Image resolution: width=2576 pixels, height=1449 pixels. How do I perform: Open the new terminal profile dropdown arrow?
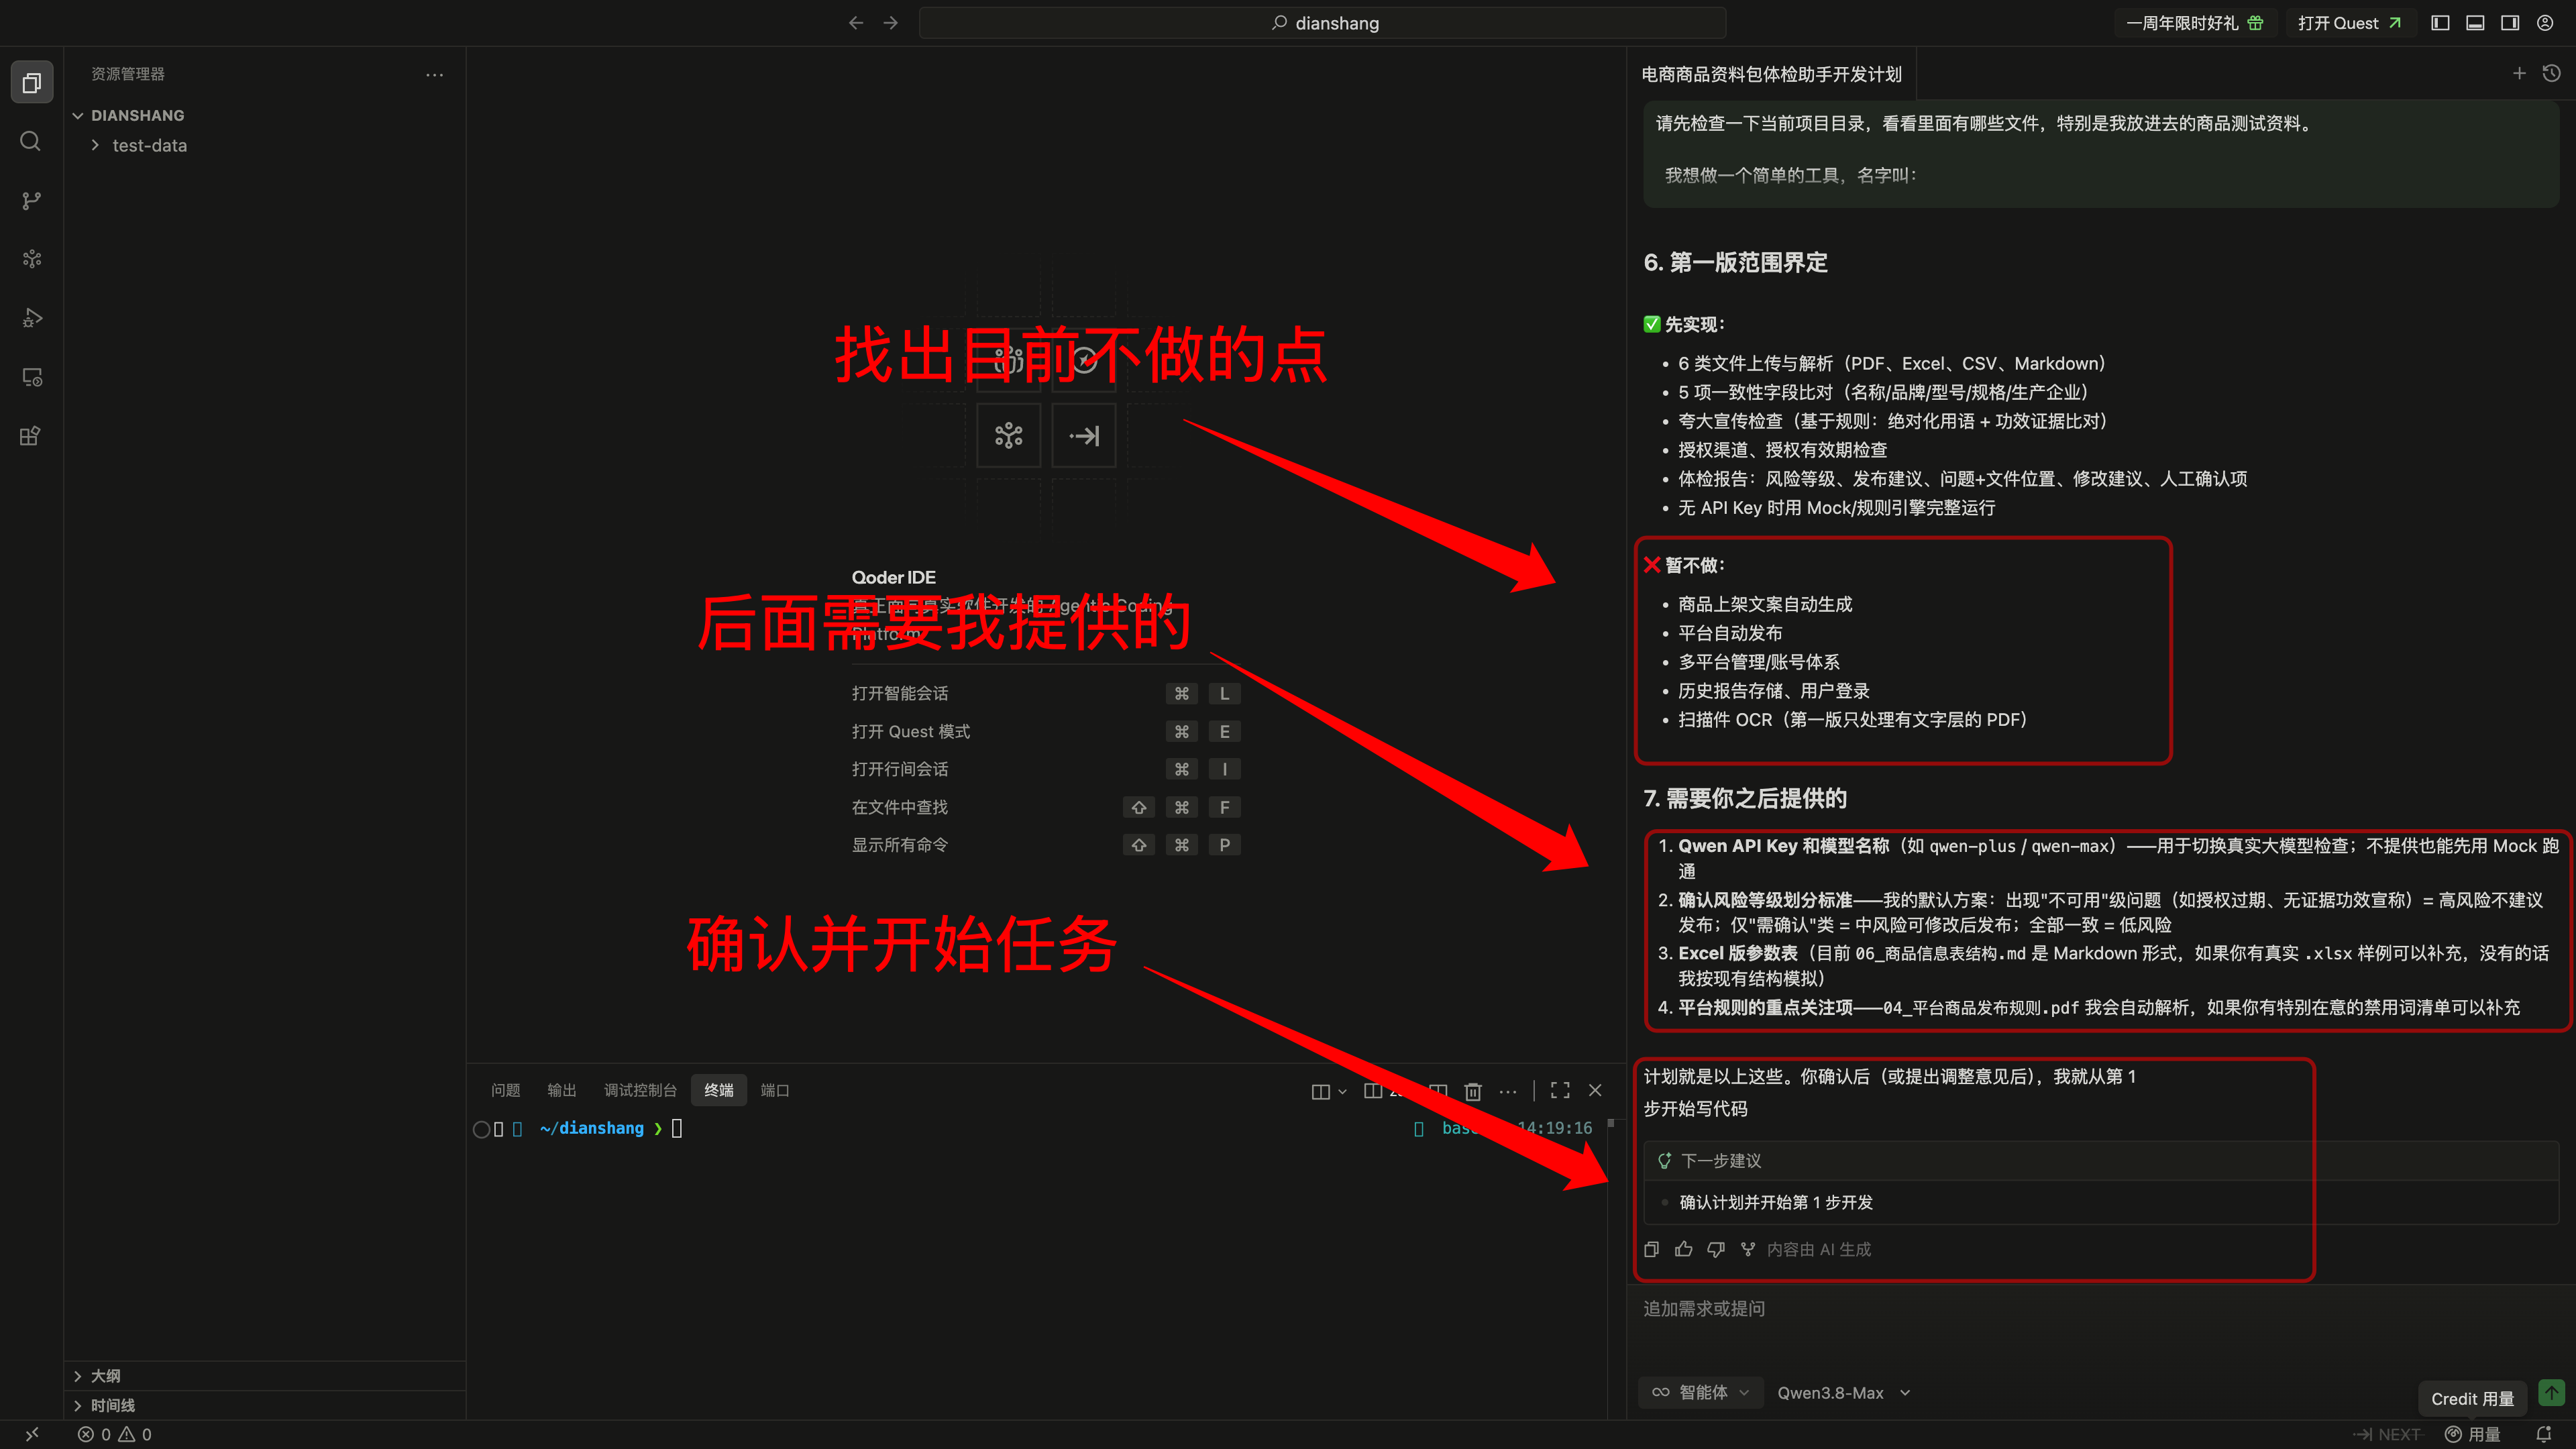pyautogui.click(x=1342, y=1091)
